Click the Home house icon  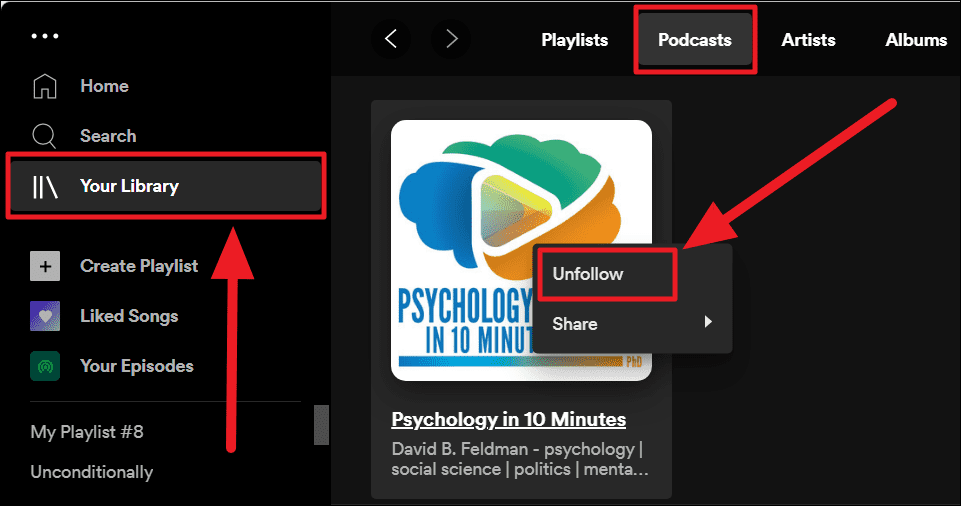45,86
